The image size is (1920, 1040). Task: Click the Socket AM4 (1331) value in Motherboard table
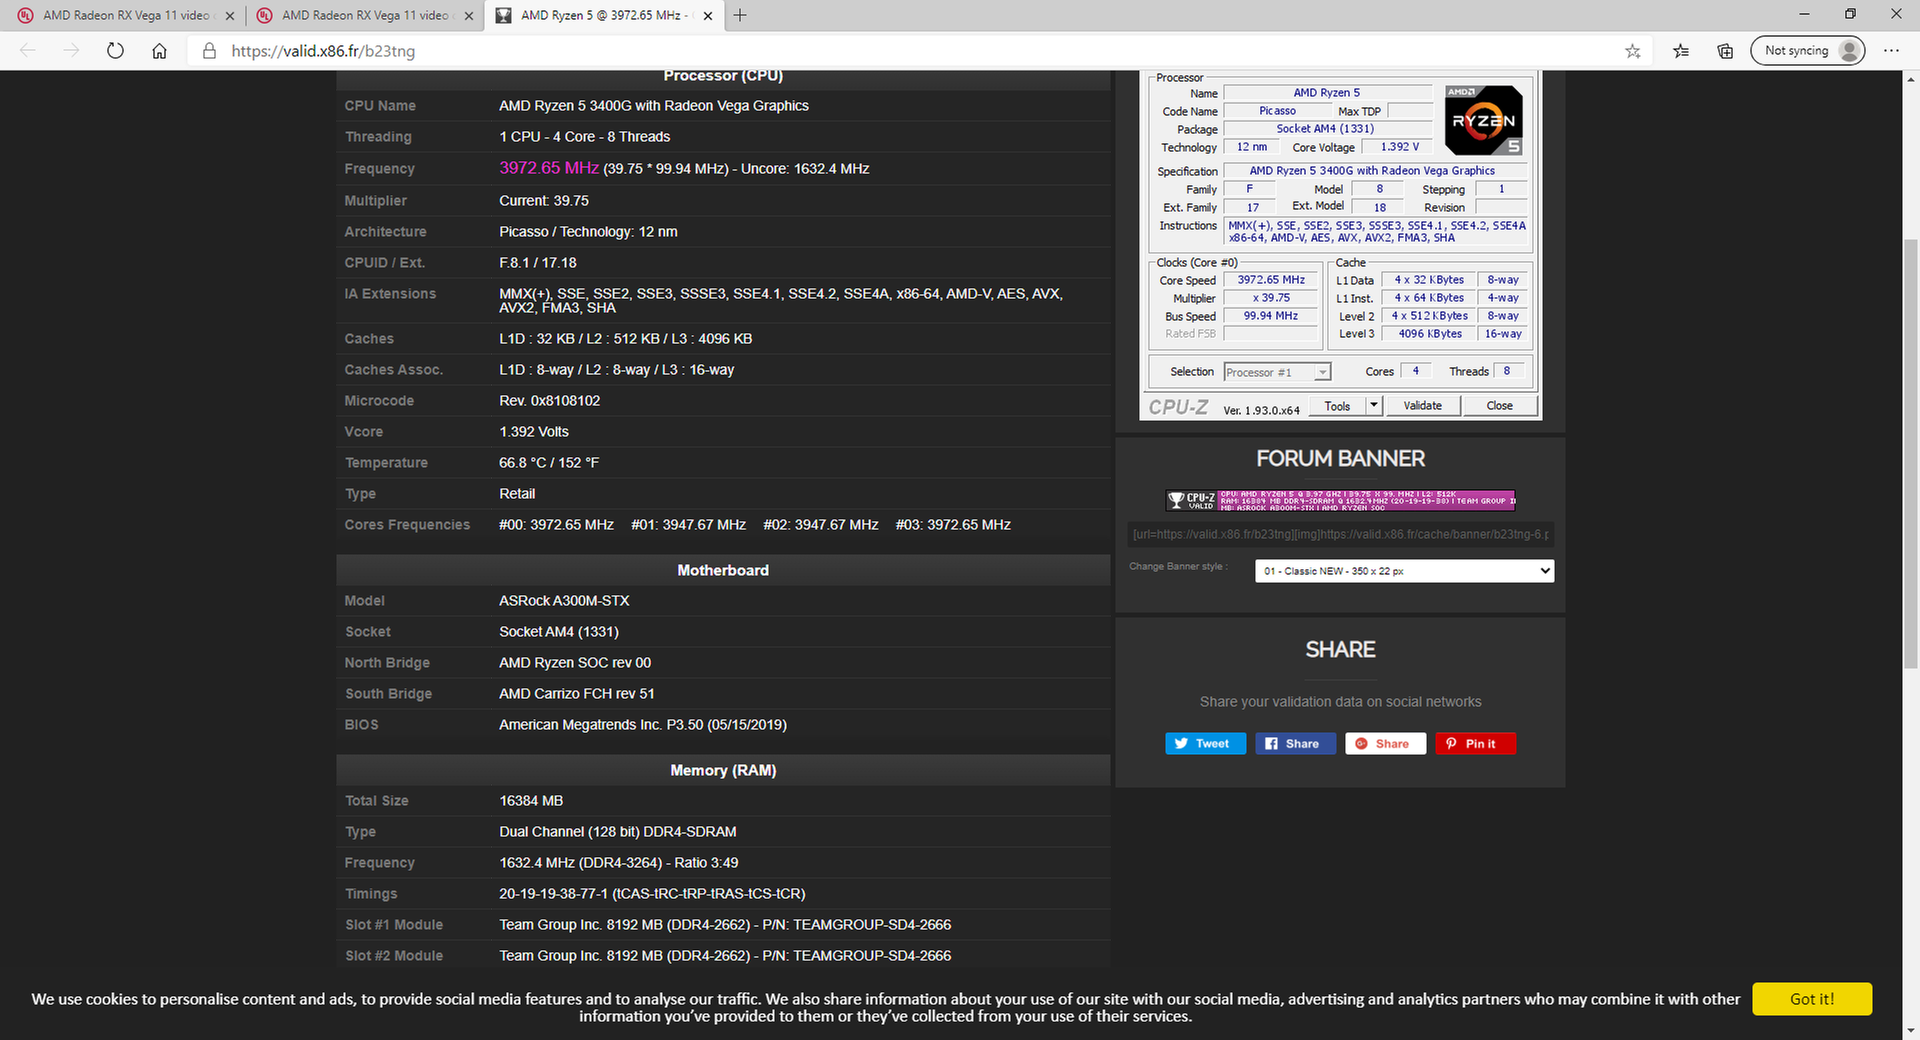click(559, 632)
